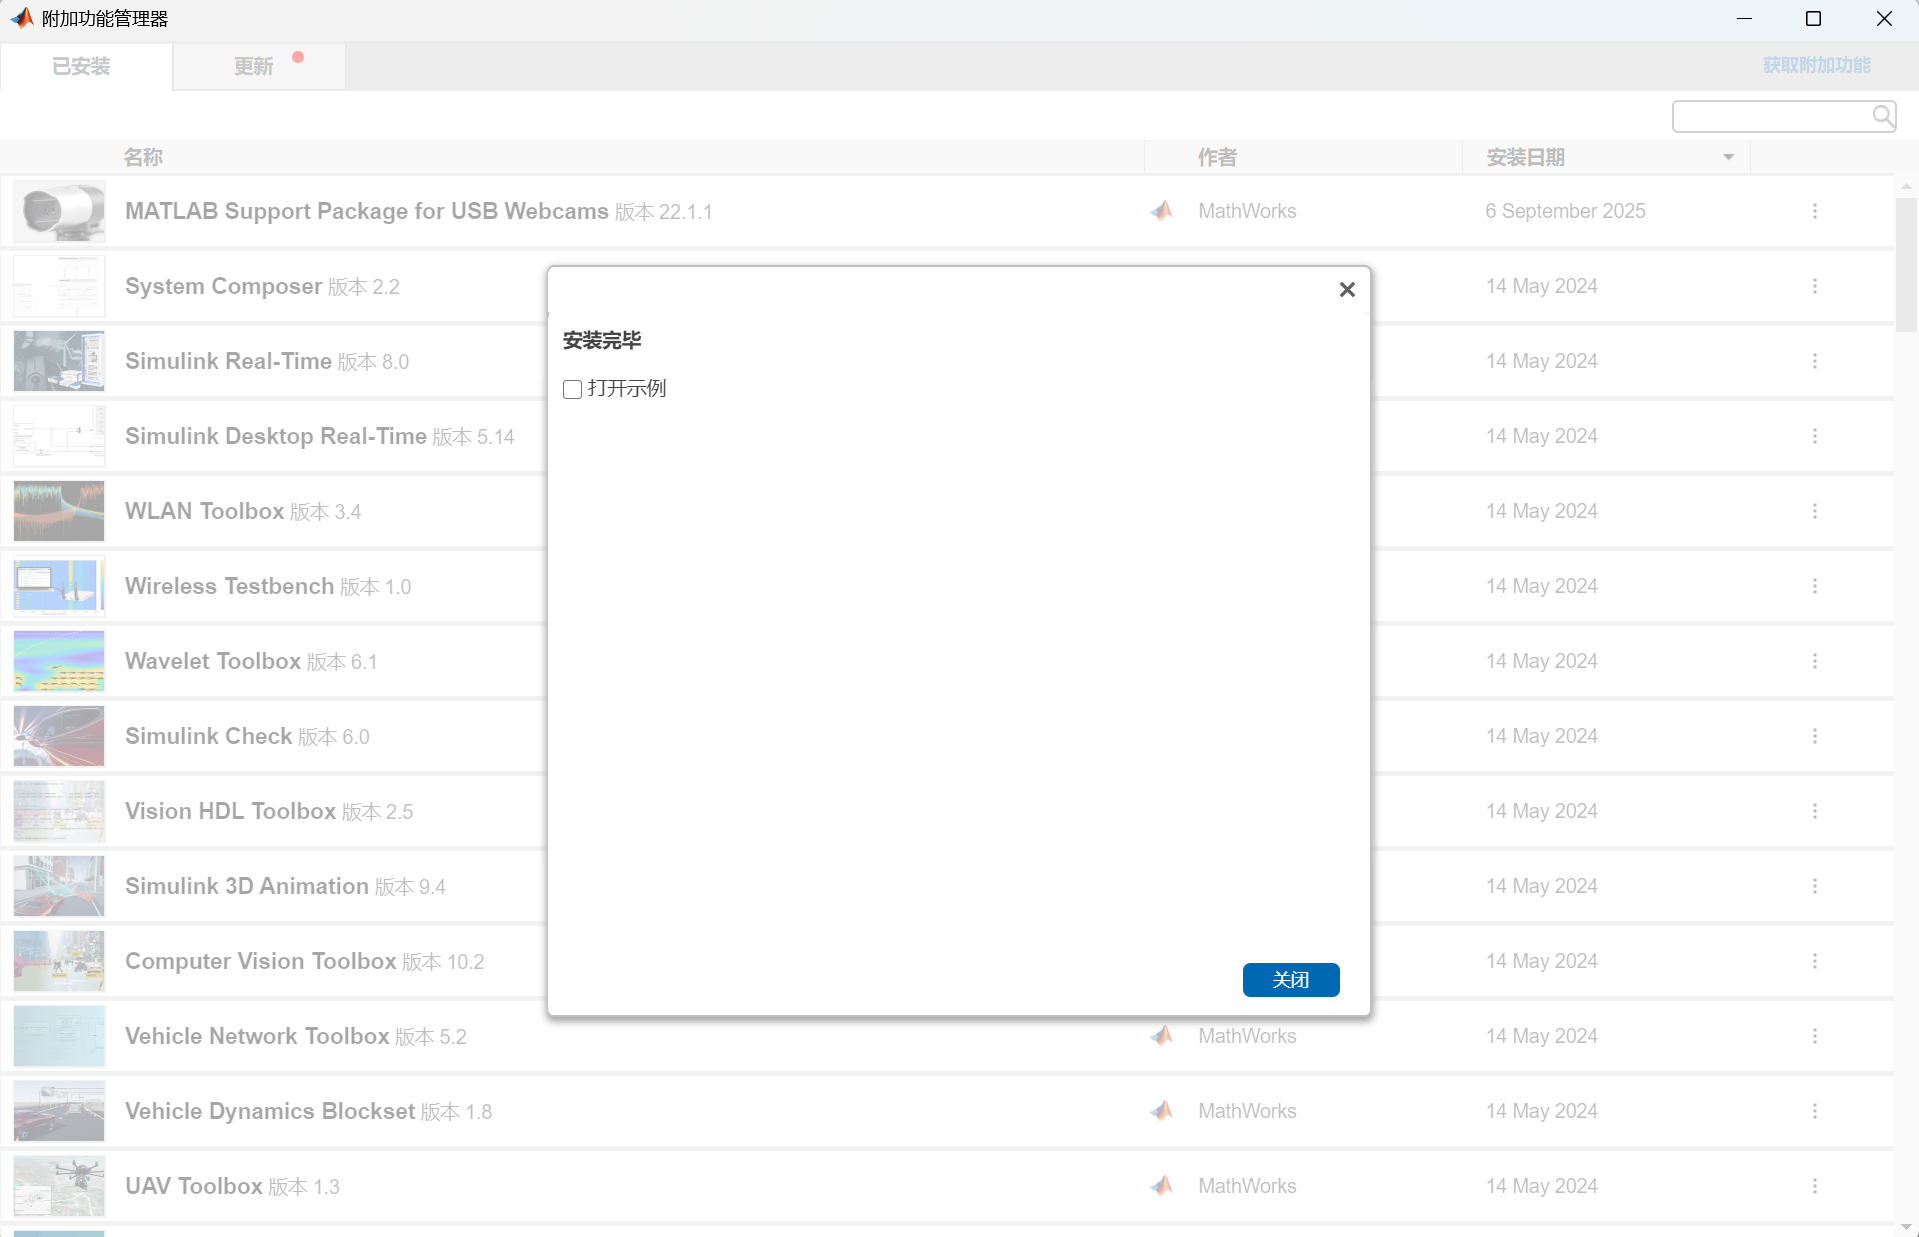Click the Vehicle Dynamics Blockset thumbnail
The image size is (1919, 1237).
(x=59, y=1111)
